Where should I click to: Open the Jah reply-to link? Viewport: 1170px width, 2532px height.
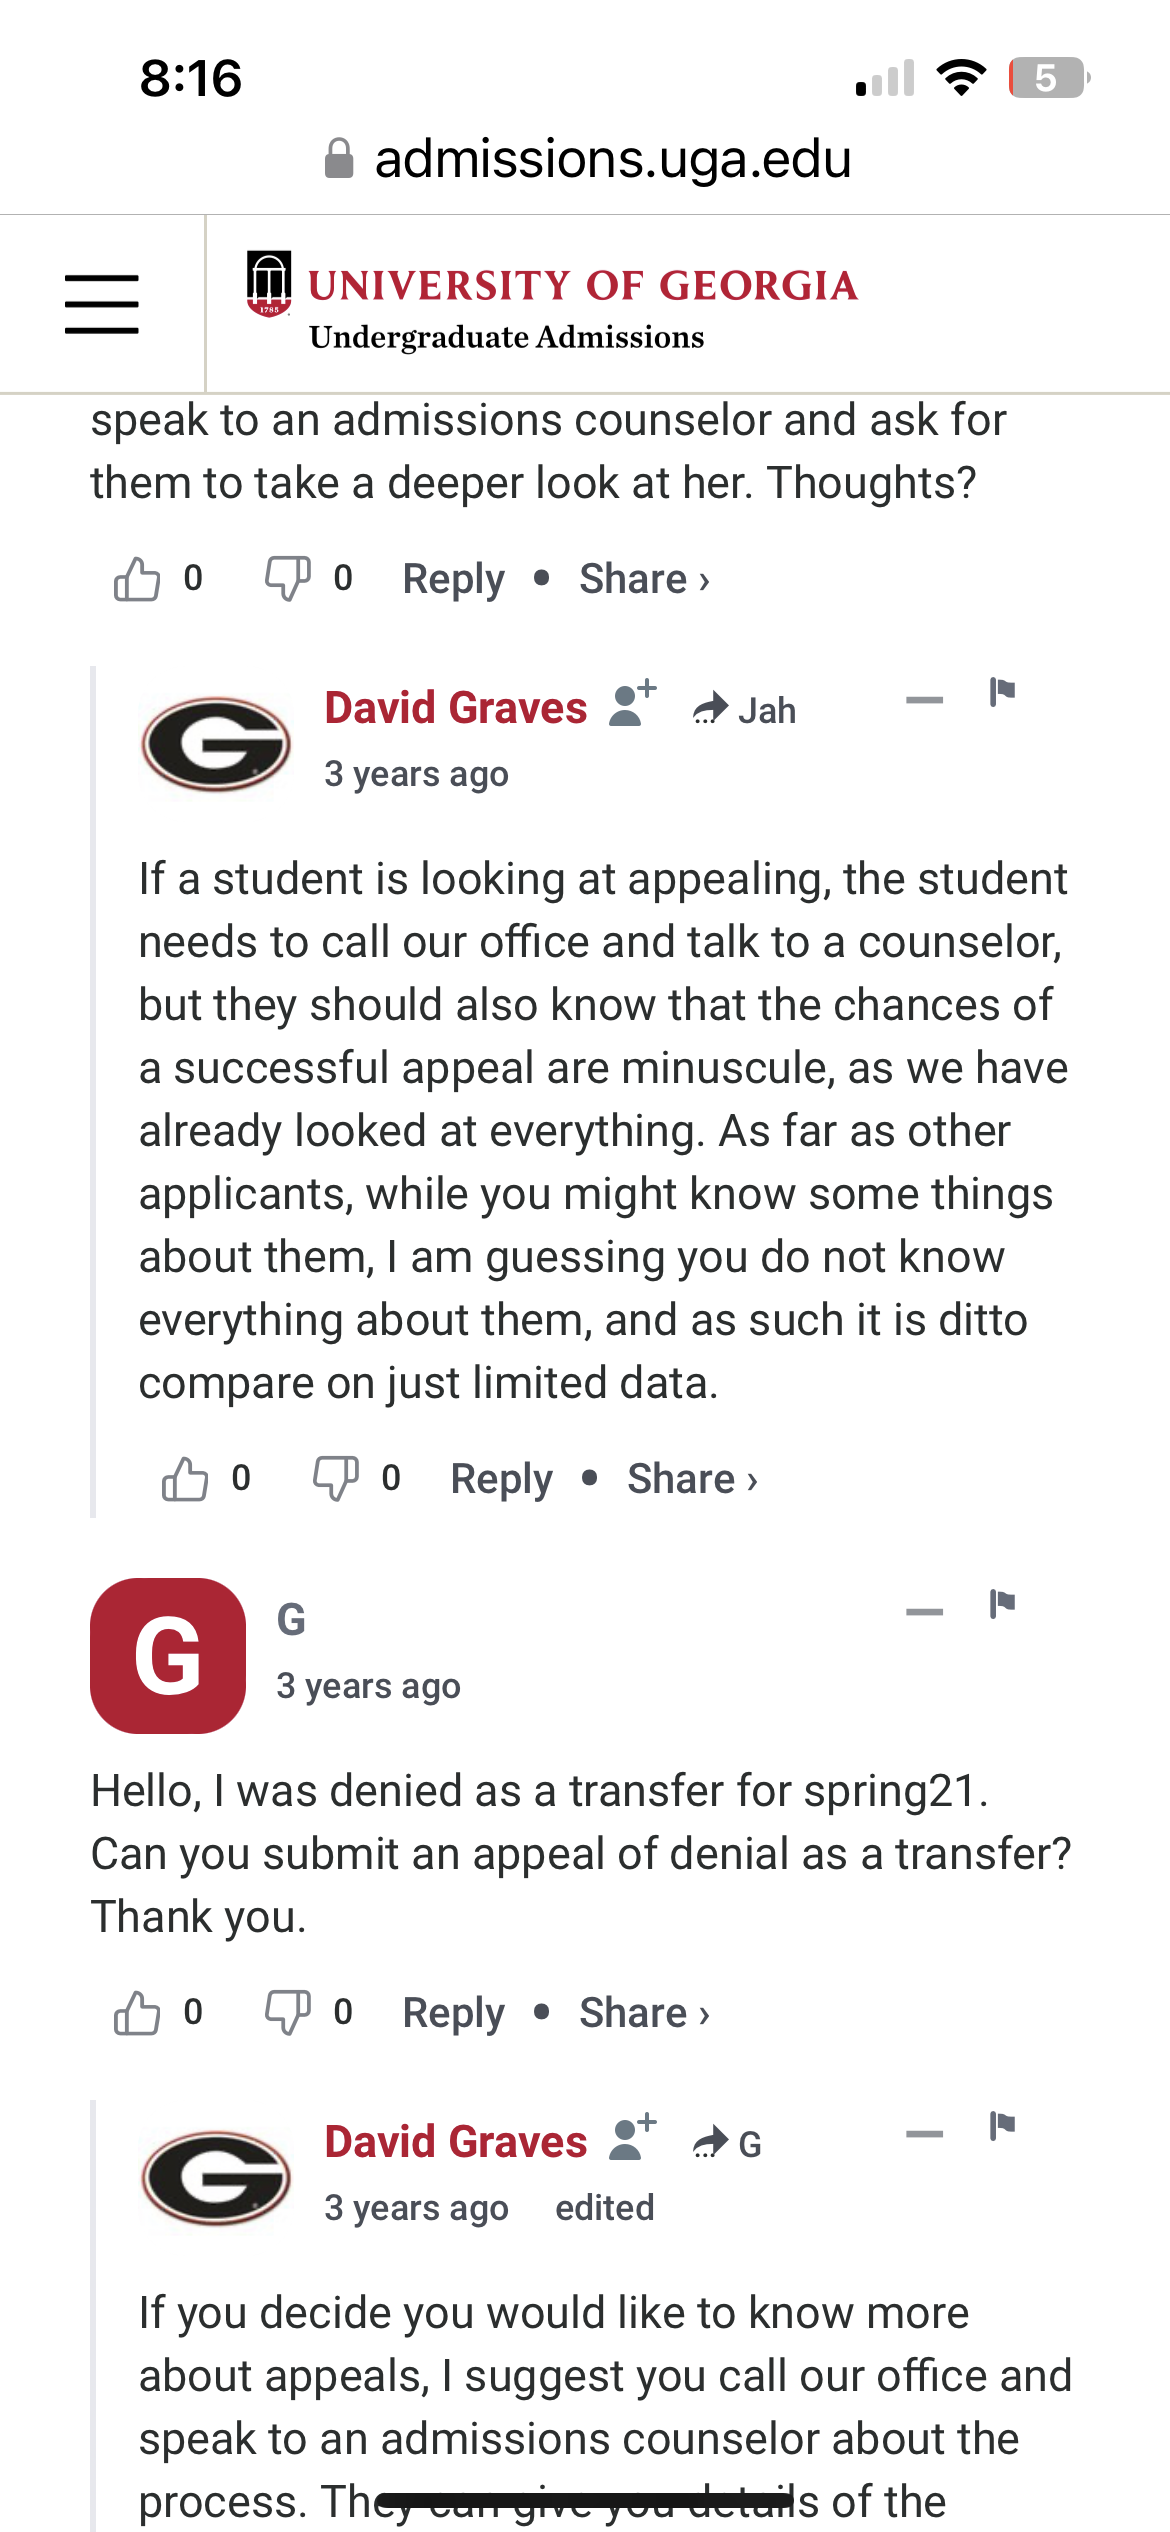pyautogui.click(x=745, y=710)
